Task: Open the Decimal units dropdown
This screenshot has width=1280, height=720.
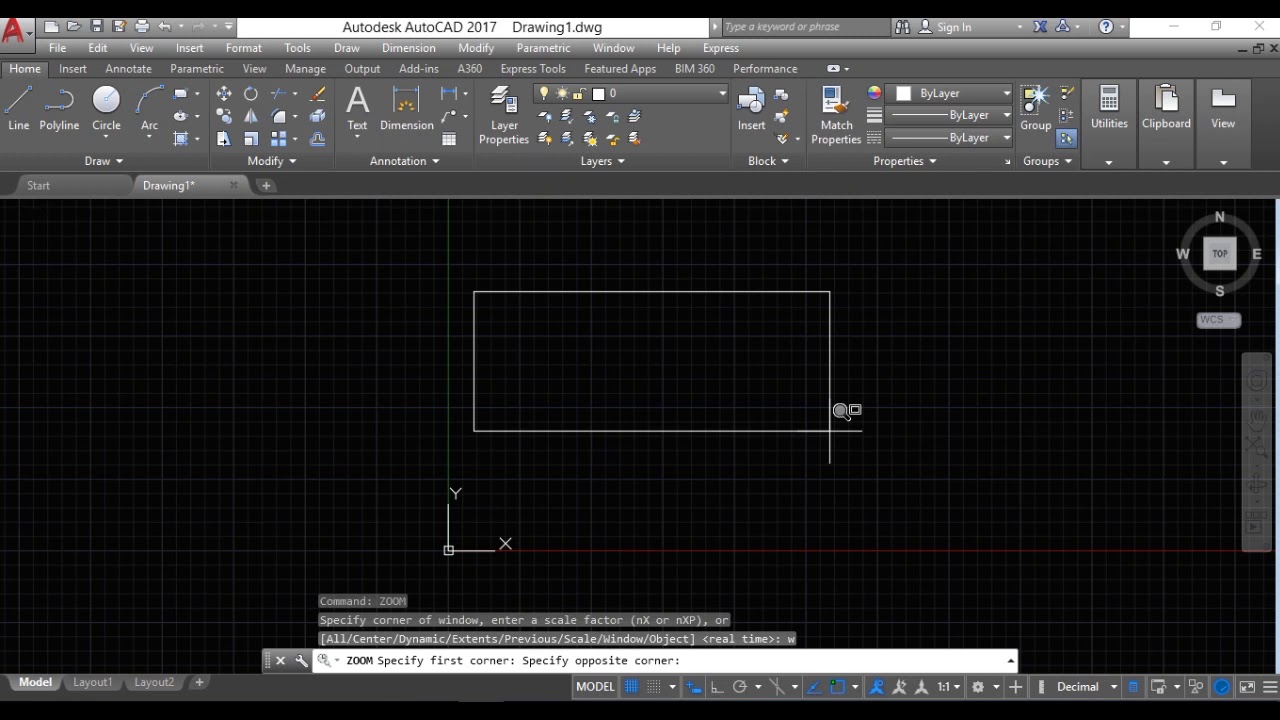Action: click(x=1084, y=687)
